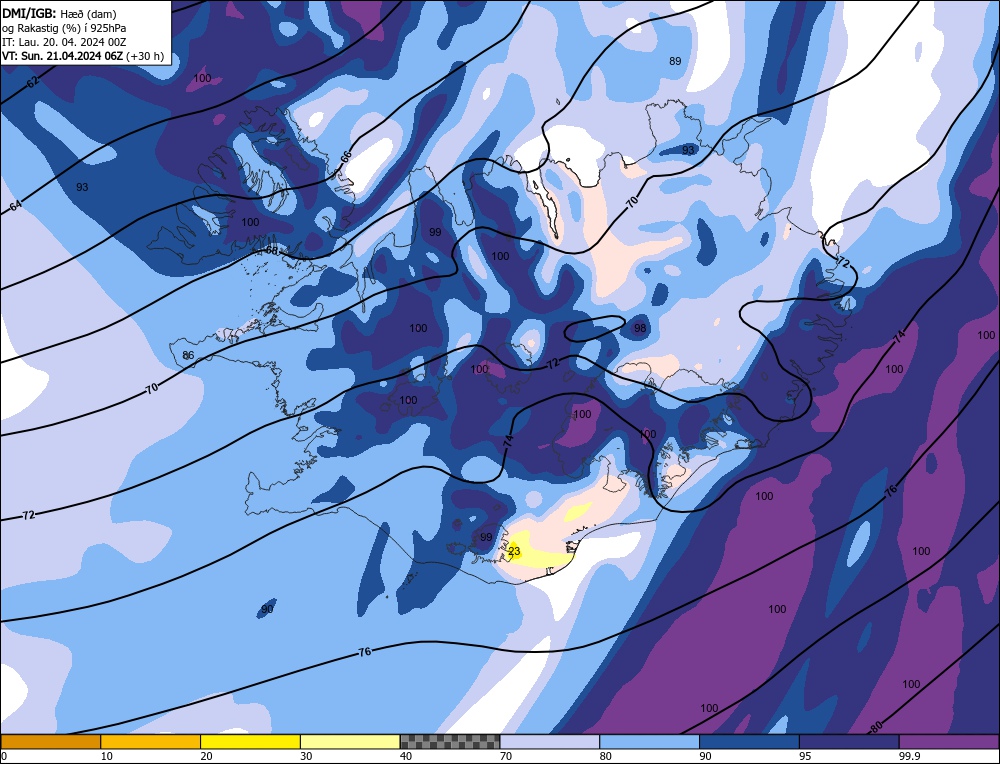The image size is (1000, 764).
Task: Click the dark navy 95–99.9 legend swatch
Action: pos(849,741)
